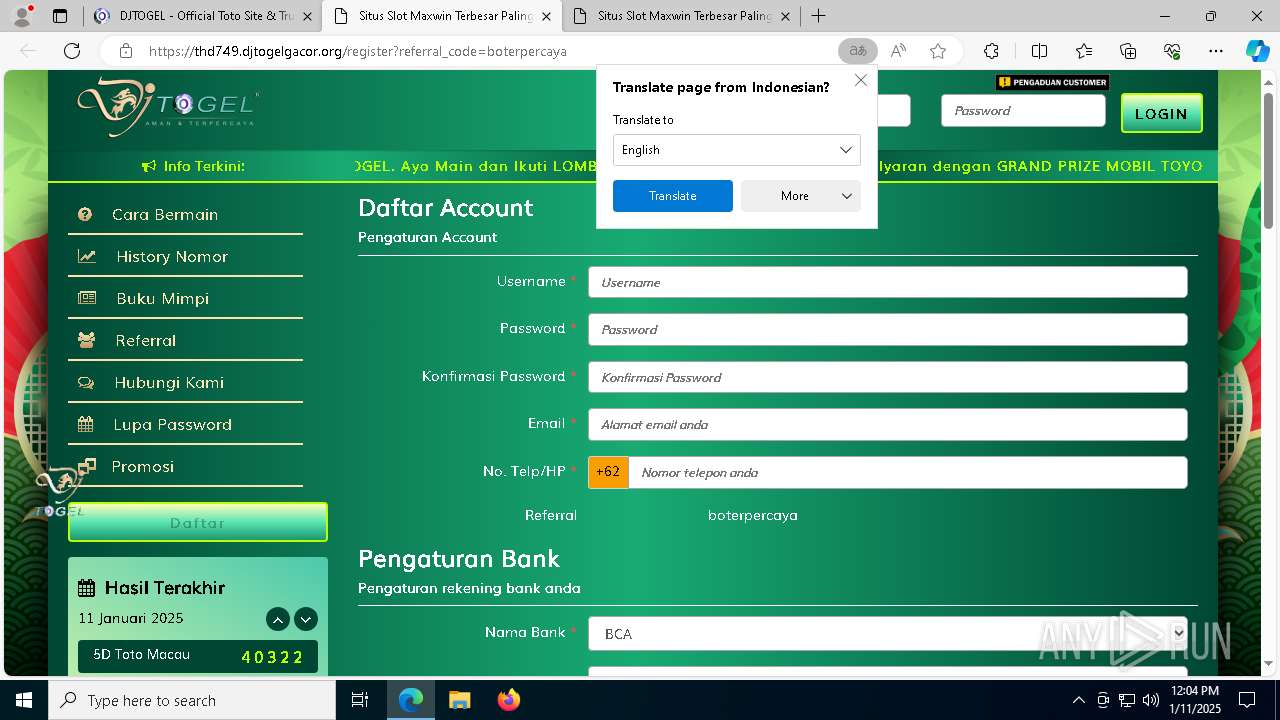1280x720 pixels.
Task: Open Settings and more ellipsis
Action: coord(1216,51)
